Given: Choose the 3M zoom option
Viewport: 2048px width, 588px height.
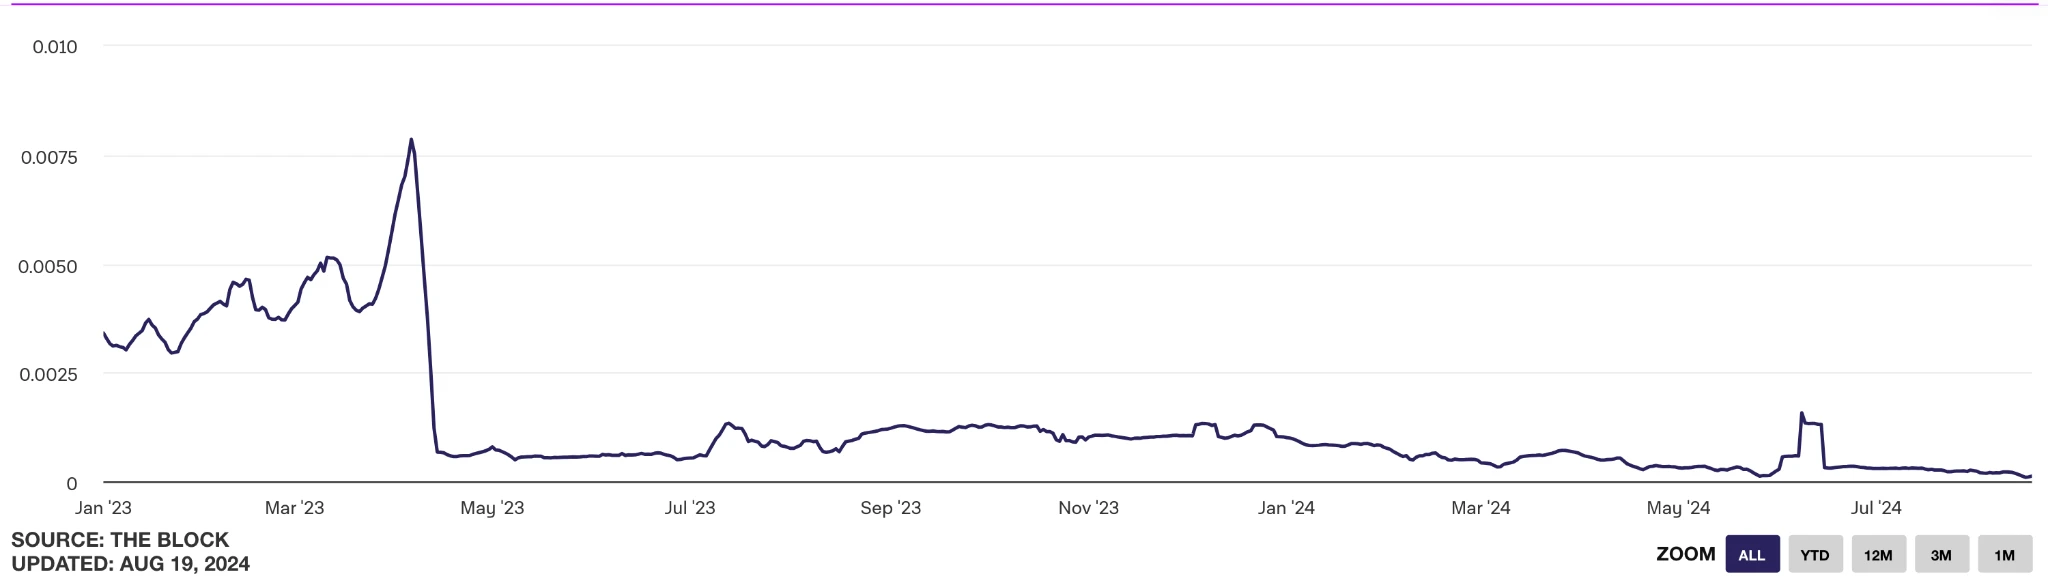Looking at the screenshot, I should click(x=1941, y=555).
